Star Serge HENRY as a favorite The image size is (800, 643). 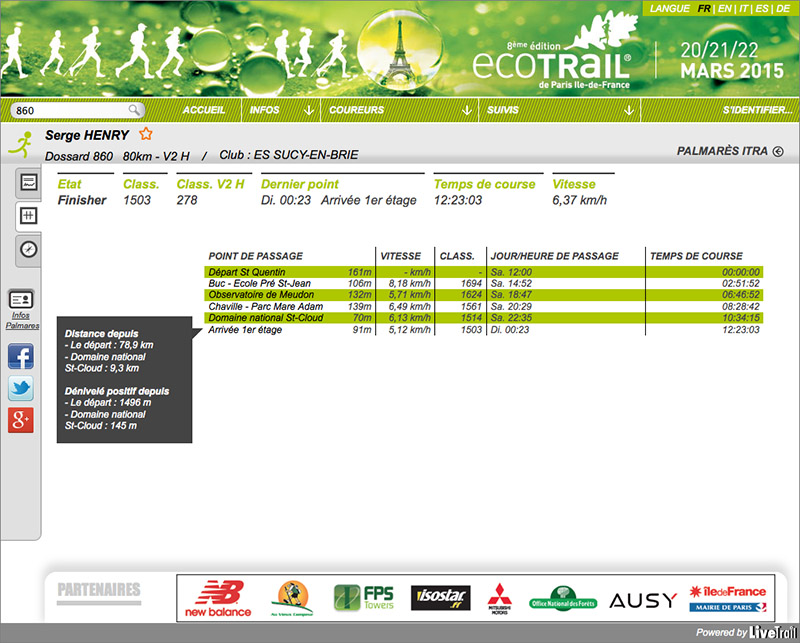coord(146,134)
